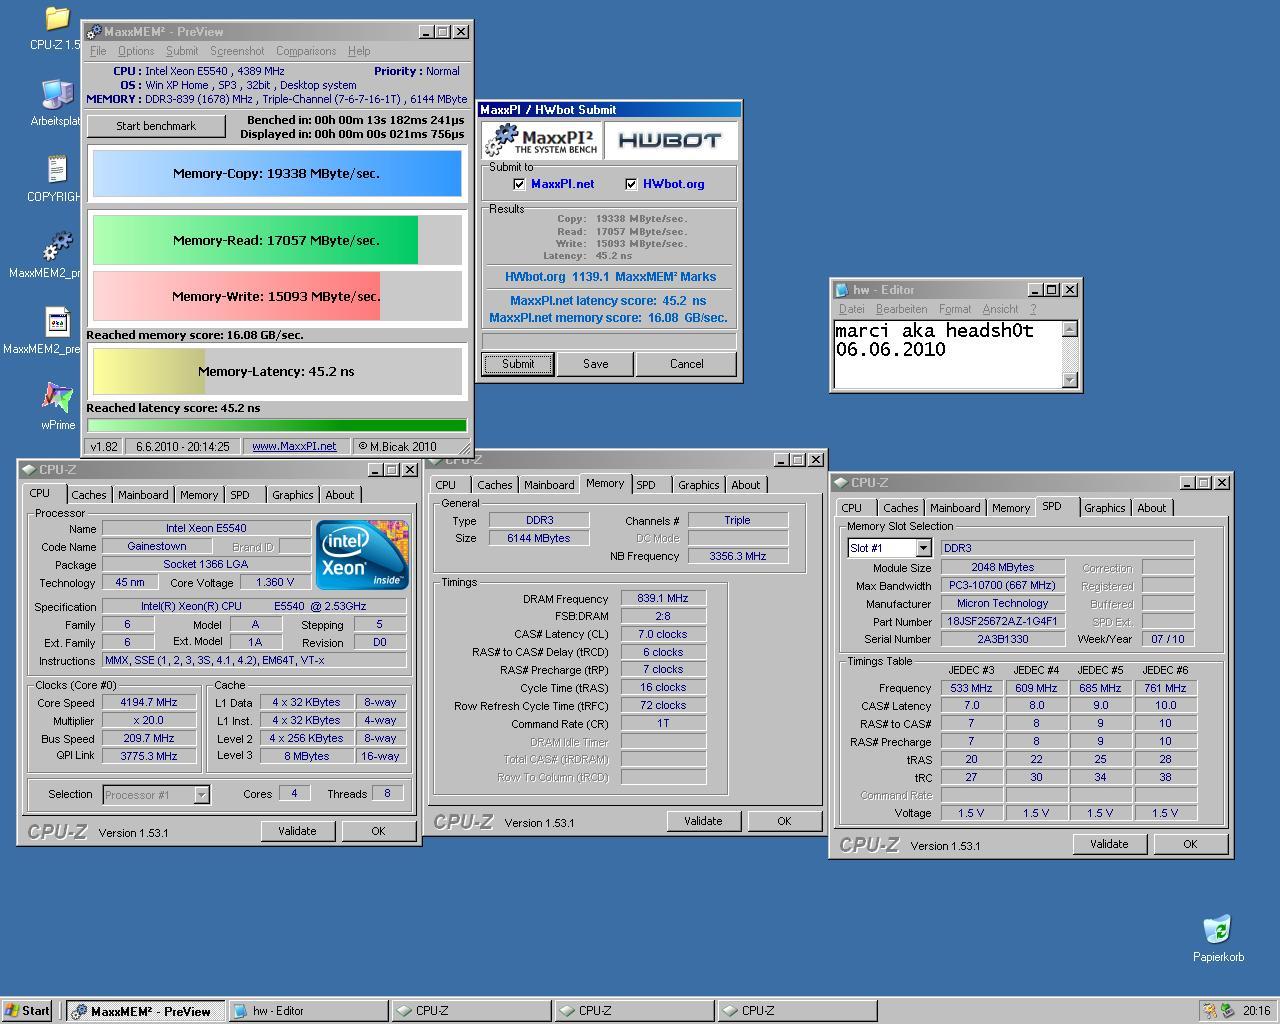This screenshot has height=1024, width=1280.
Task: Click the hw - Editor title bar notepad icon
Action: [841, 290]
